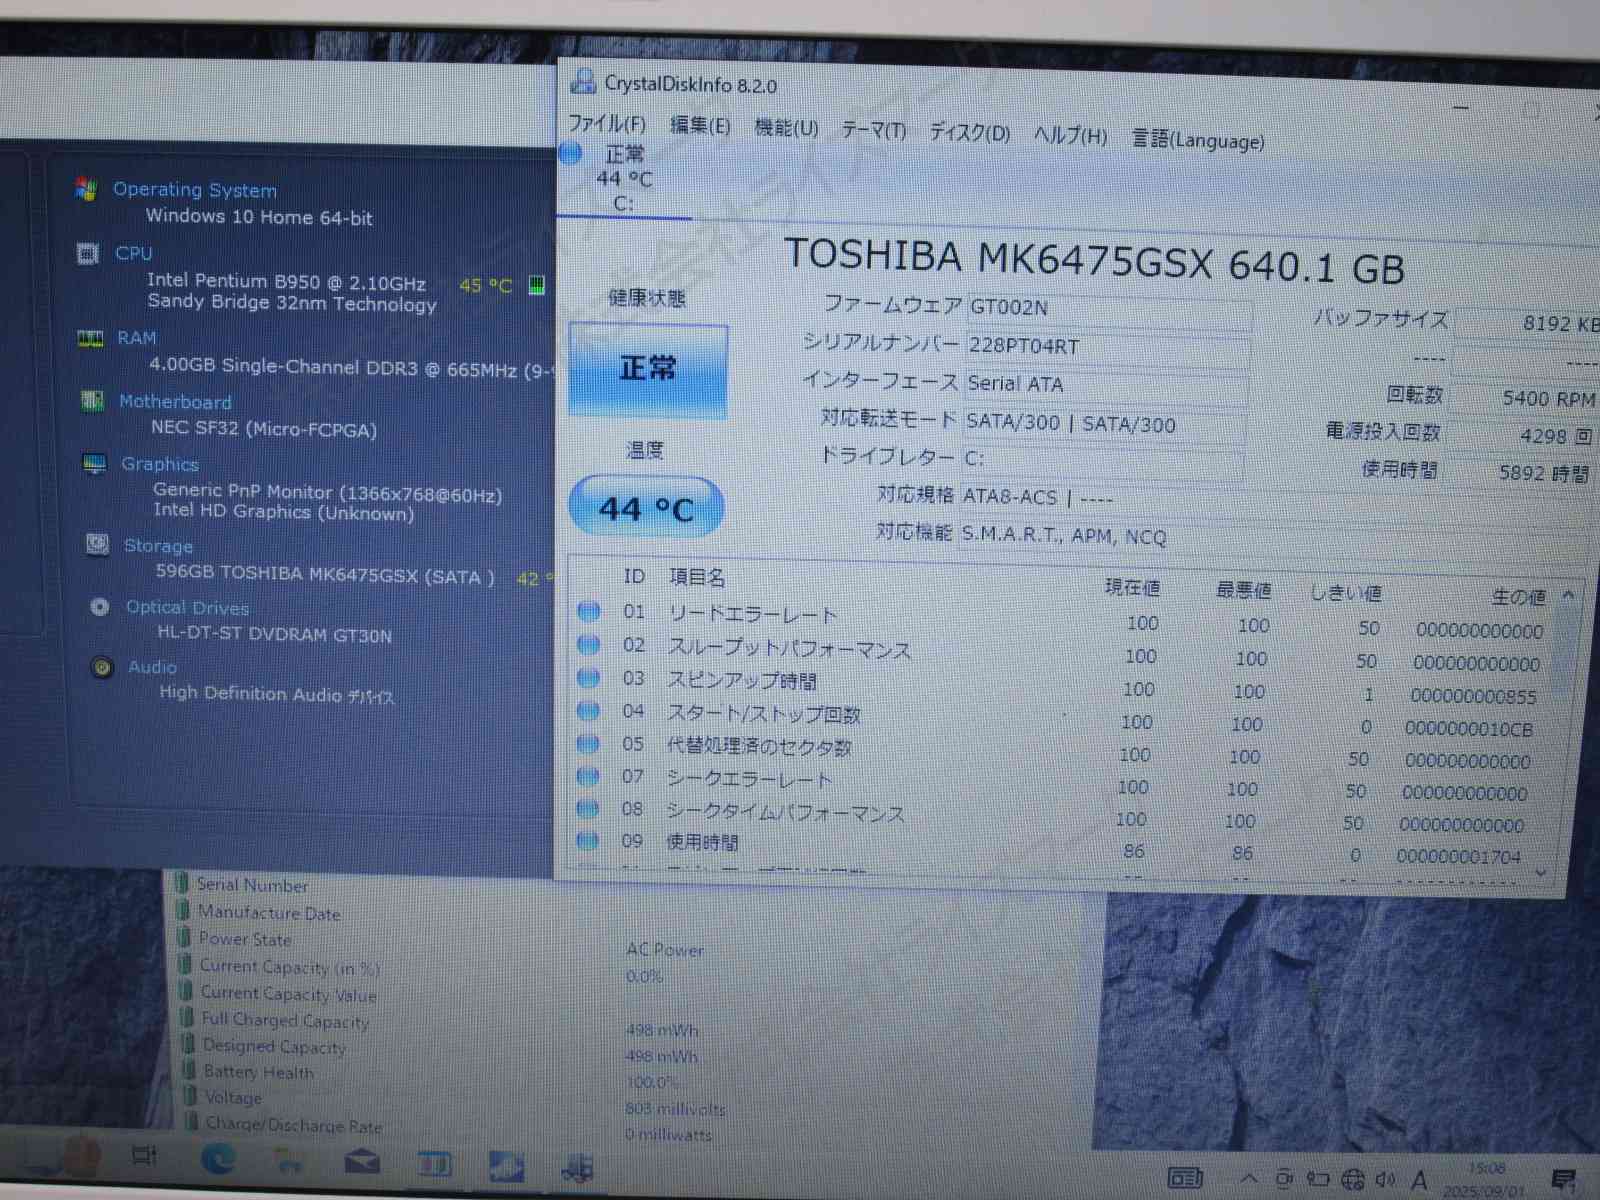This screenshot has height=1200, width=1600.
Task: Click the taskbar volume icon
Action: [x=1384, y=1180]
